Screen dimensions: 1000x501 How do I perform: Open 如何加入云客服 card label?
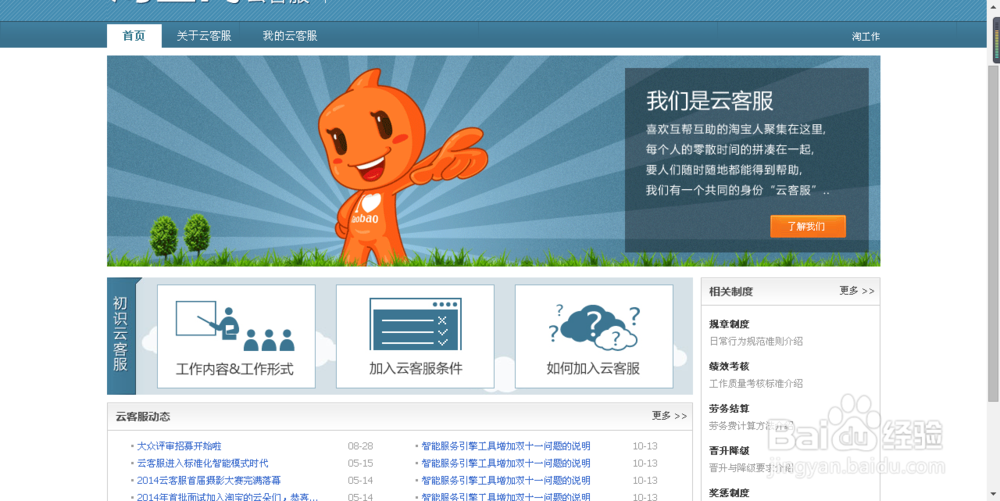(x=593, y=368)
